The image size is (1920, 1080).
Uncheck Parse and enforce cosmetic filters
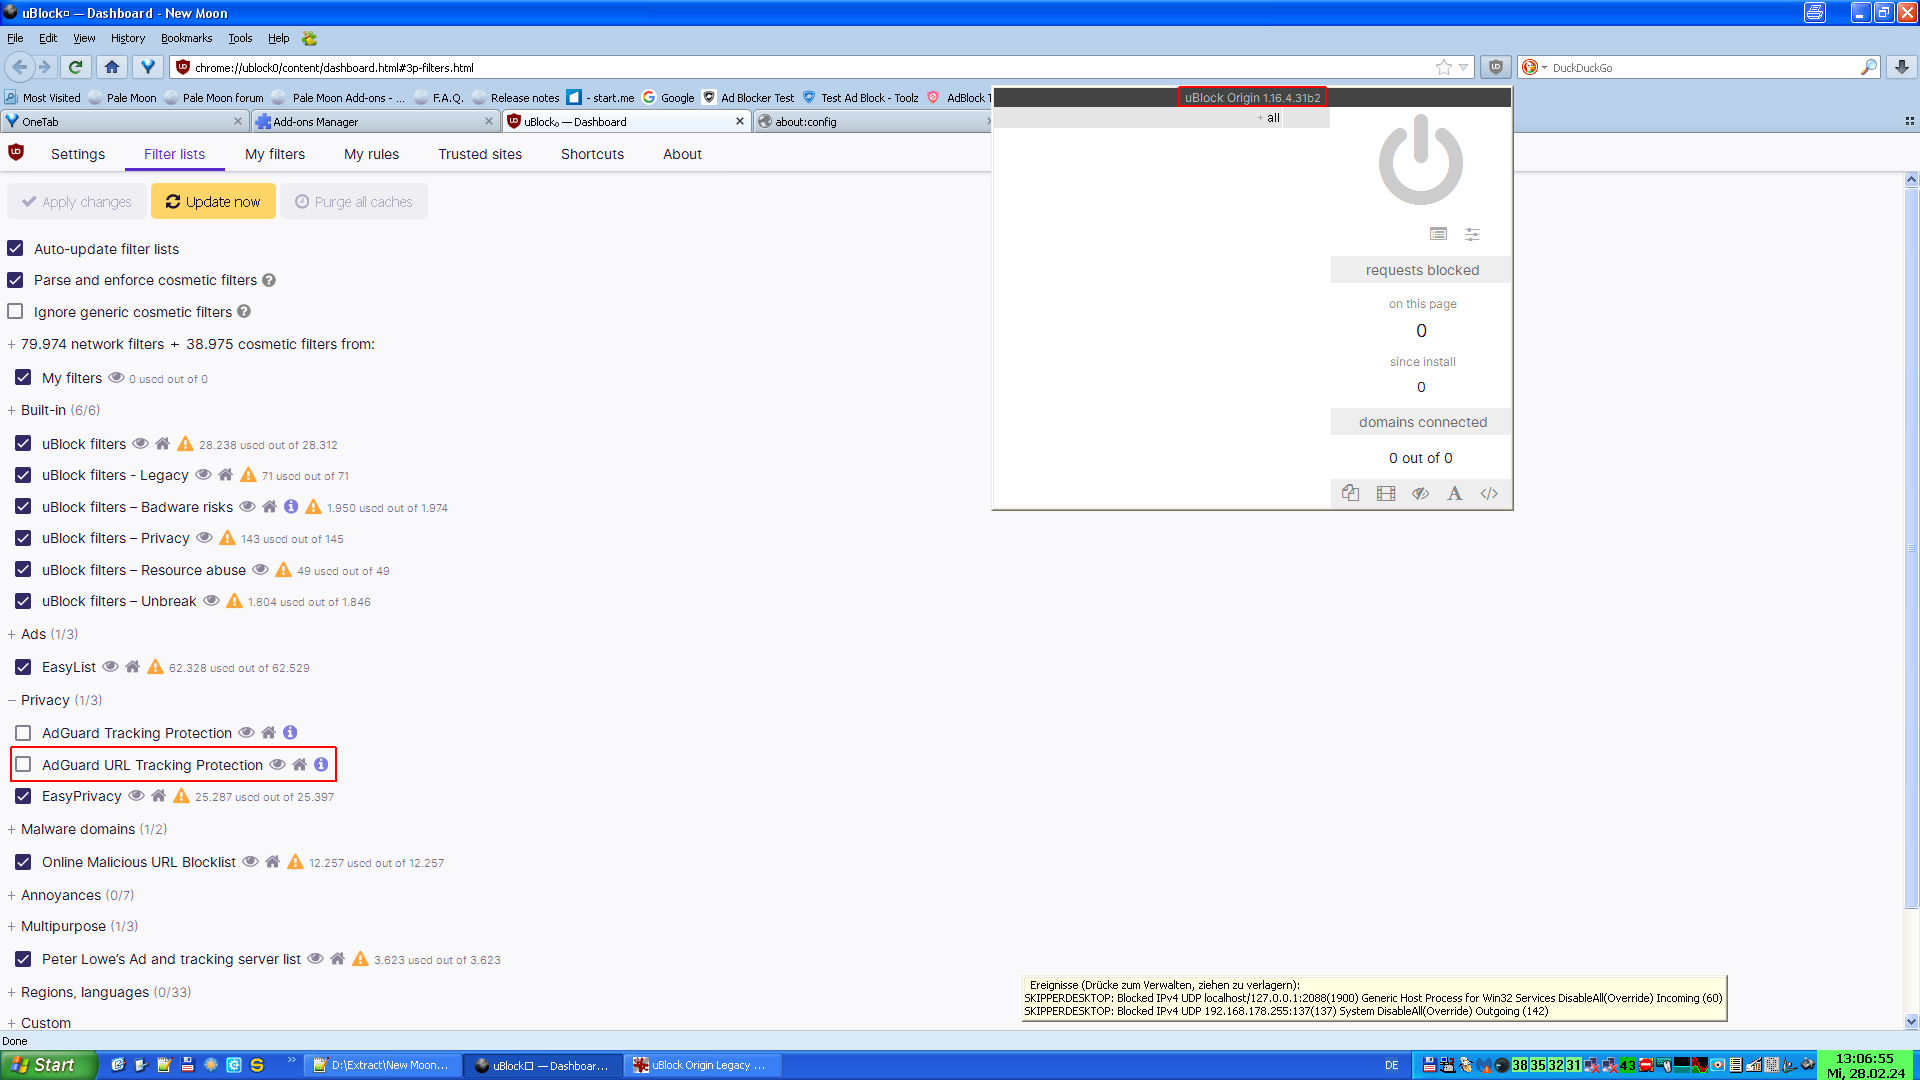tap(15, 280)
